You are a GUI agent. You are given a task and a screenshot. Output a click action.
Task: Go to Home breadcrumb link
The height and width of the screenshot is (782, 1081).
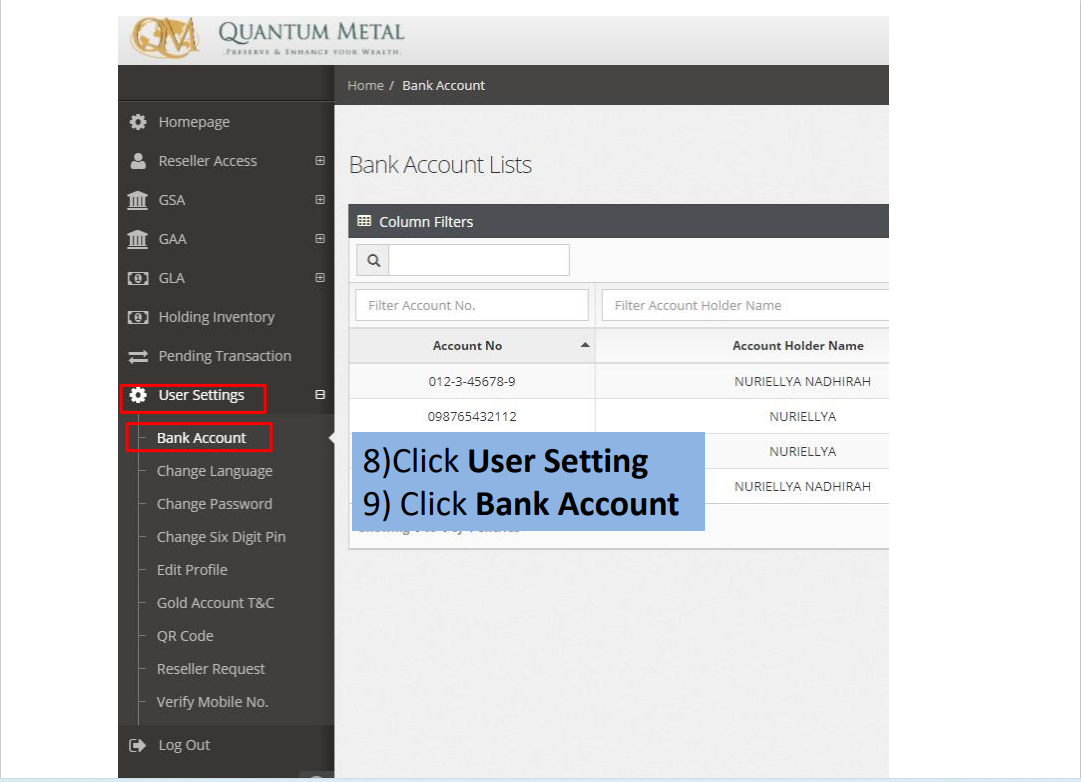(x=365, y=86)
